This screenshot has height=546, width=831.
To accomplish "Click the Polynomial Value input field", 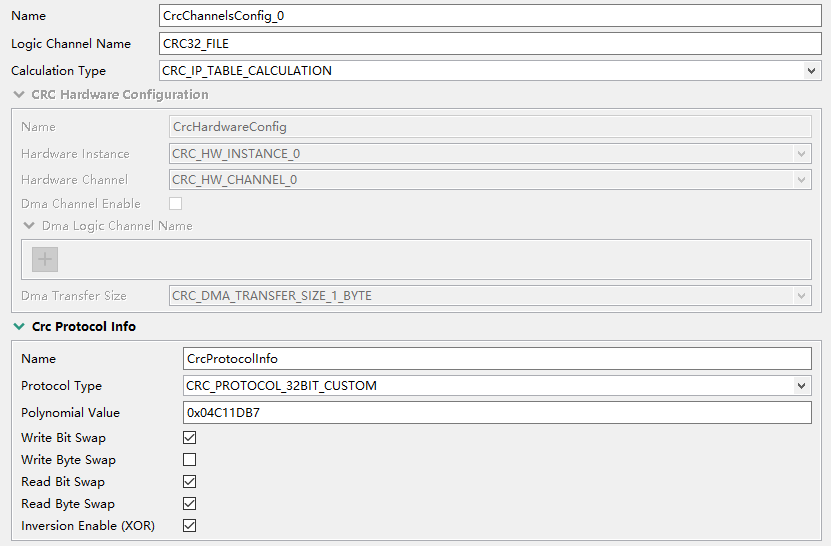I will [497, 413].
